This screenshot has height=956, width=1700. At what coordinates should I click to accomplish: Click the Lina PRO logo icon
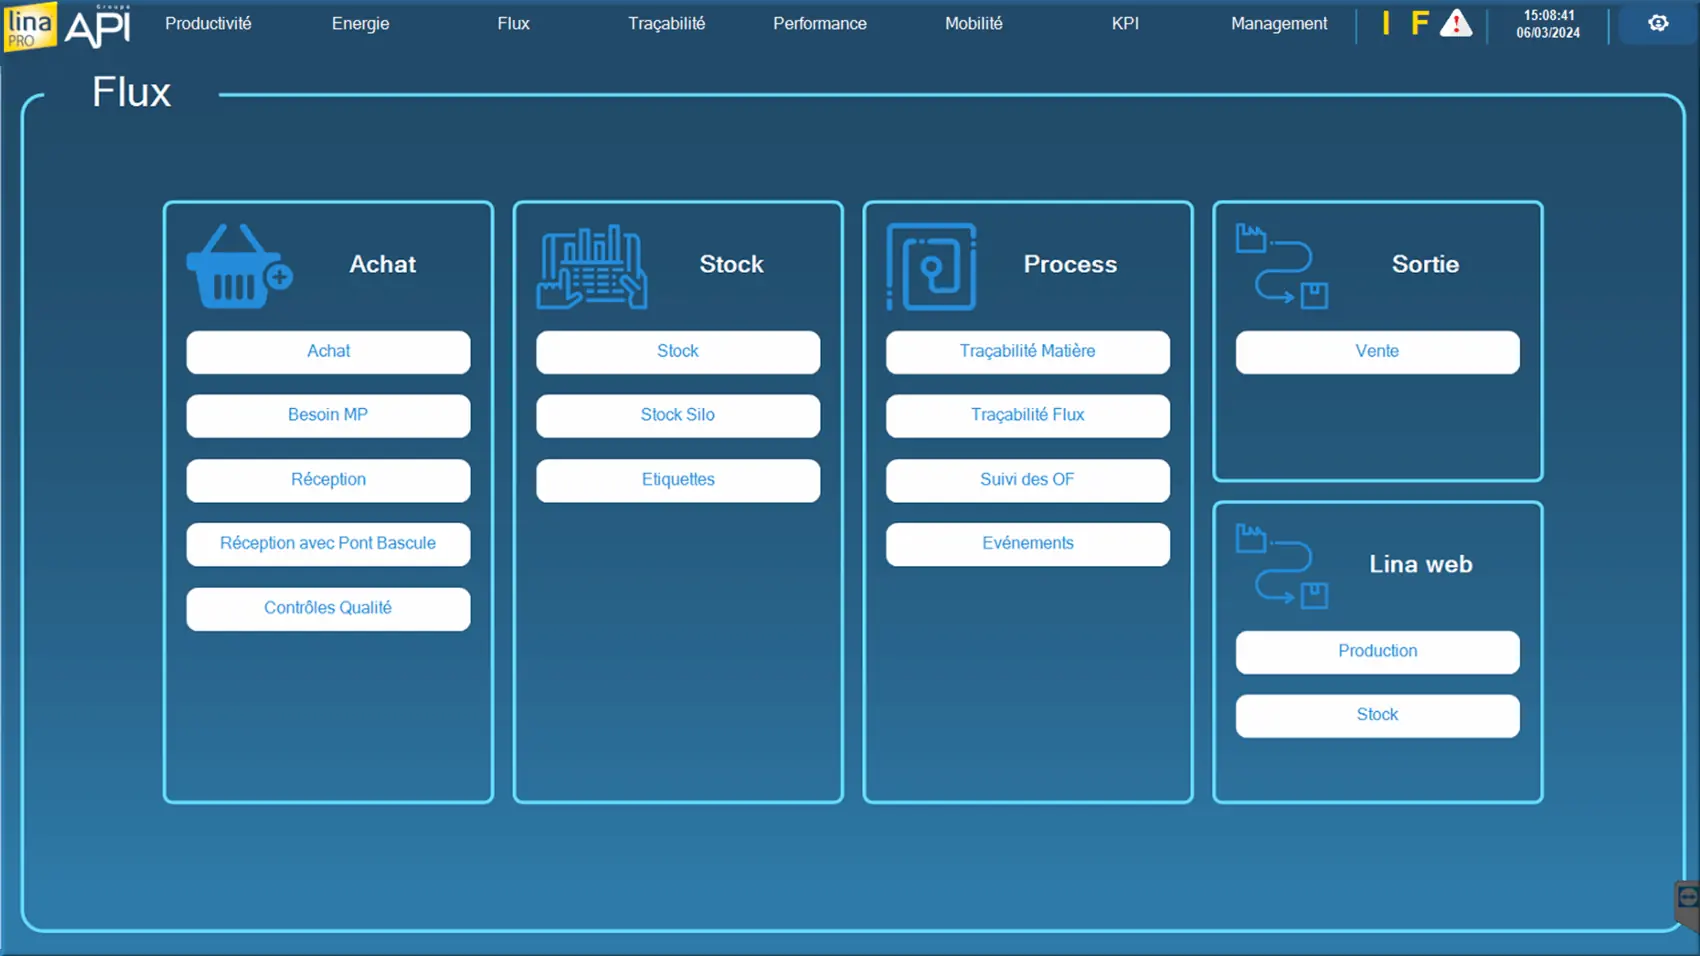30,26
